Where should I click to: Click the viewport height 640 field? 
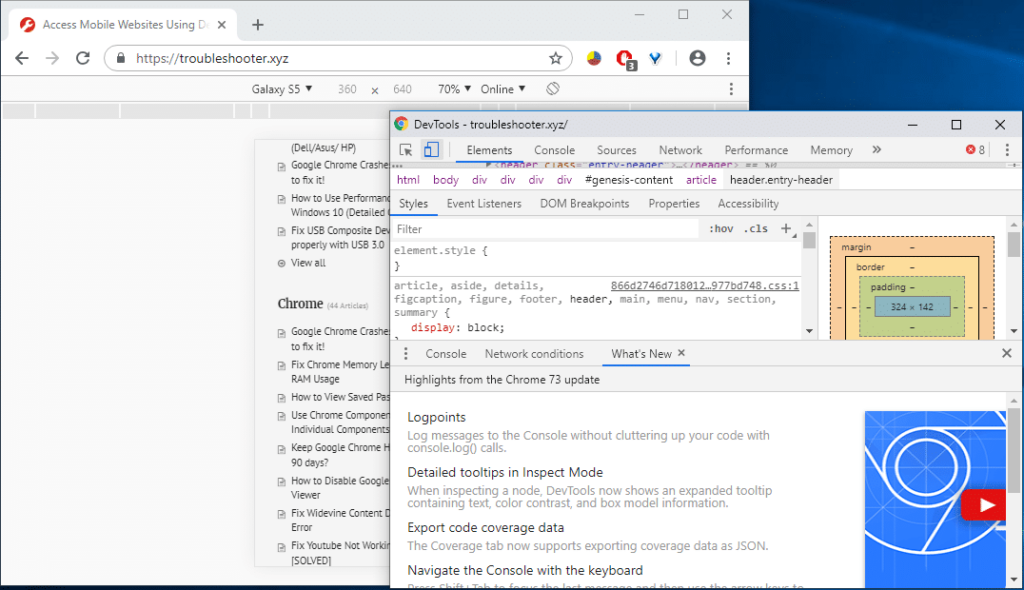(x=402, y=89)
